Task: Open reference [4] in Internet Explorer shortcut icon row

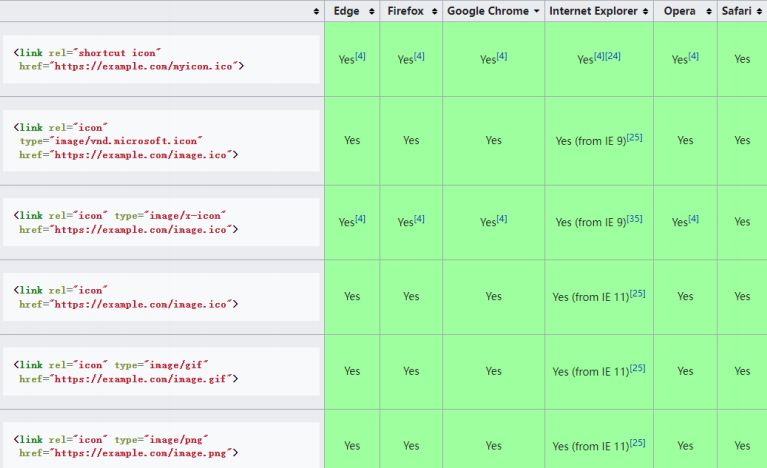Action: (x=599, y=56)
